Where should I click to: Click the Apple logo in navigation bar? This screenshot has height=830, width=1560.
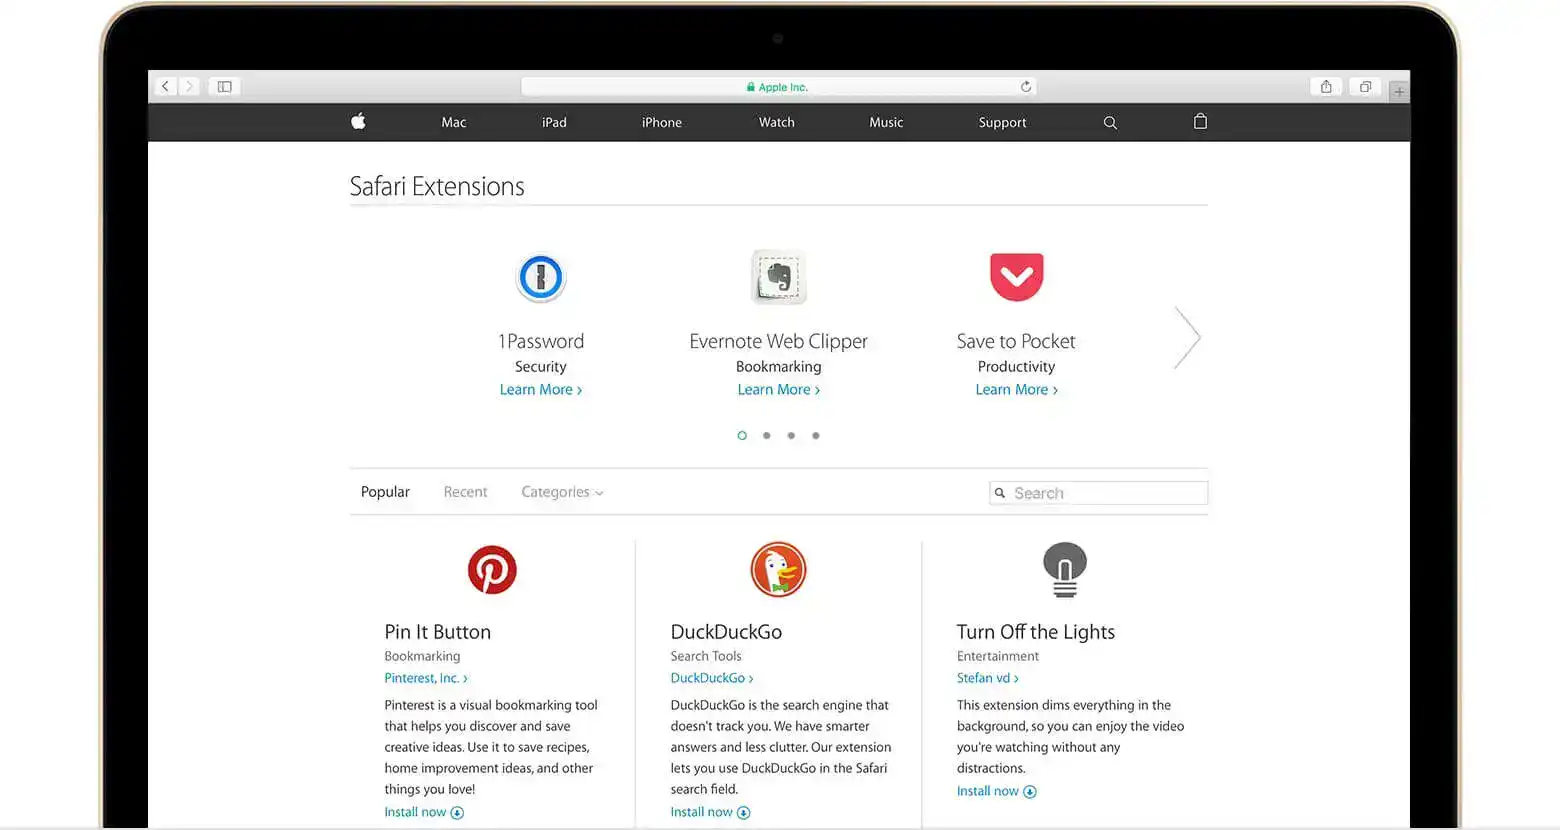[358, 122]
